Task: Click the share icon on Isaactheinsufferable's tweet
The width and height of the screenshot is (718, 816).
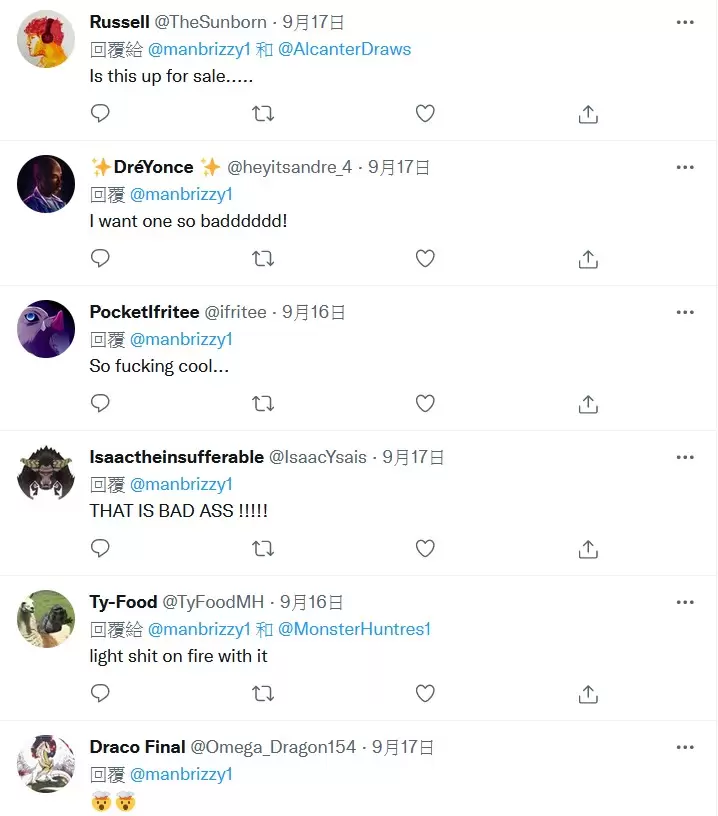Action: pos(588,548)
